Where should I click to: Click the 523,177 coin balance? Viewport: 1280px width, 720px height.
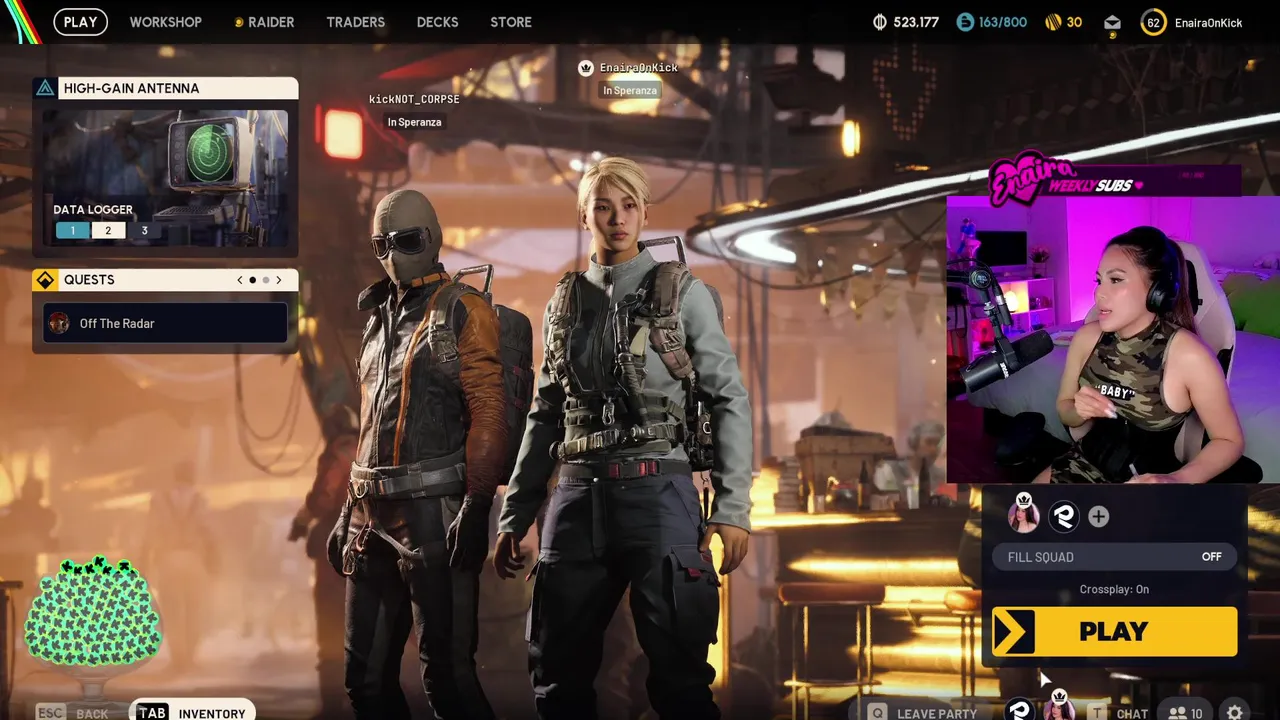[916, 22]
